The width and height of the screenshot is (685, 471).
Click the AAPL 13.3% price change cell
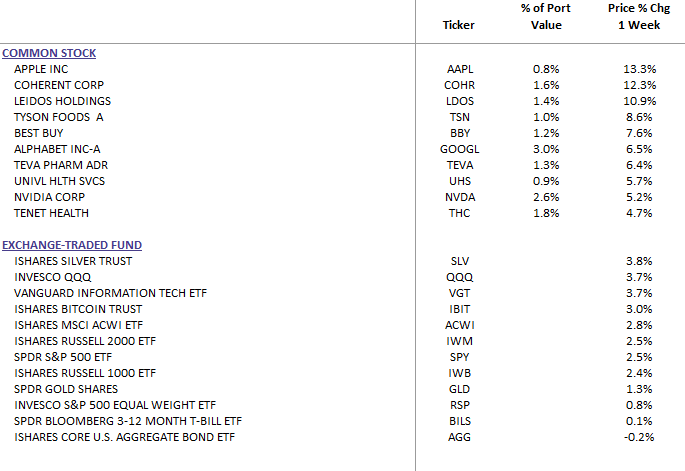coord(640,69)
